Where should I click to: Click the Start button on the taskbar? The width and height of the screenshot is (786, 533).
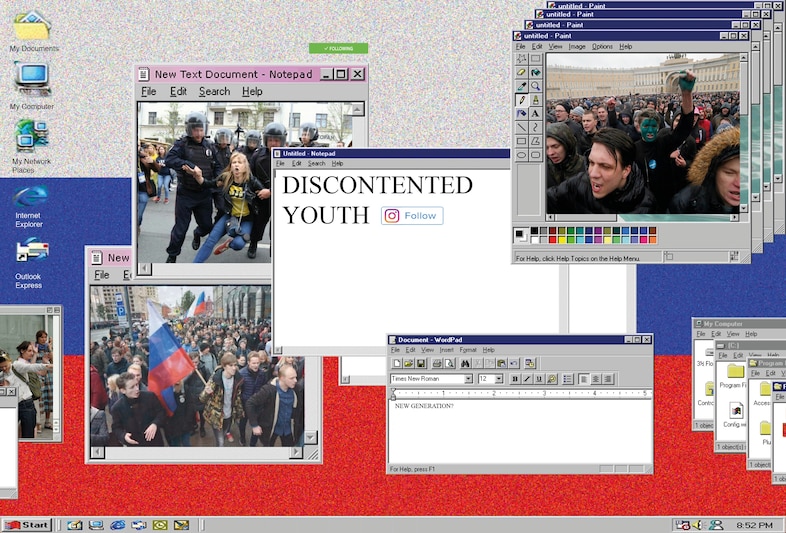coord(27,525)
